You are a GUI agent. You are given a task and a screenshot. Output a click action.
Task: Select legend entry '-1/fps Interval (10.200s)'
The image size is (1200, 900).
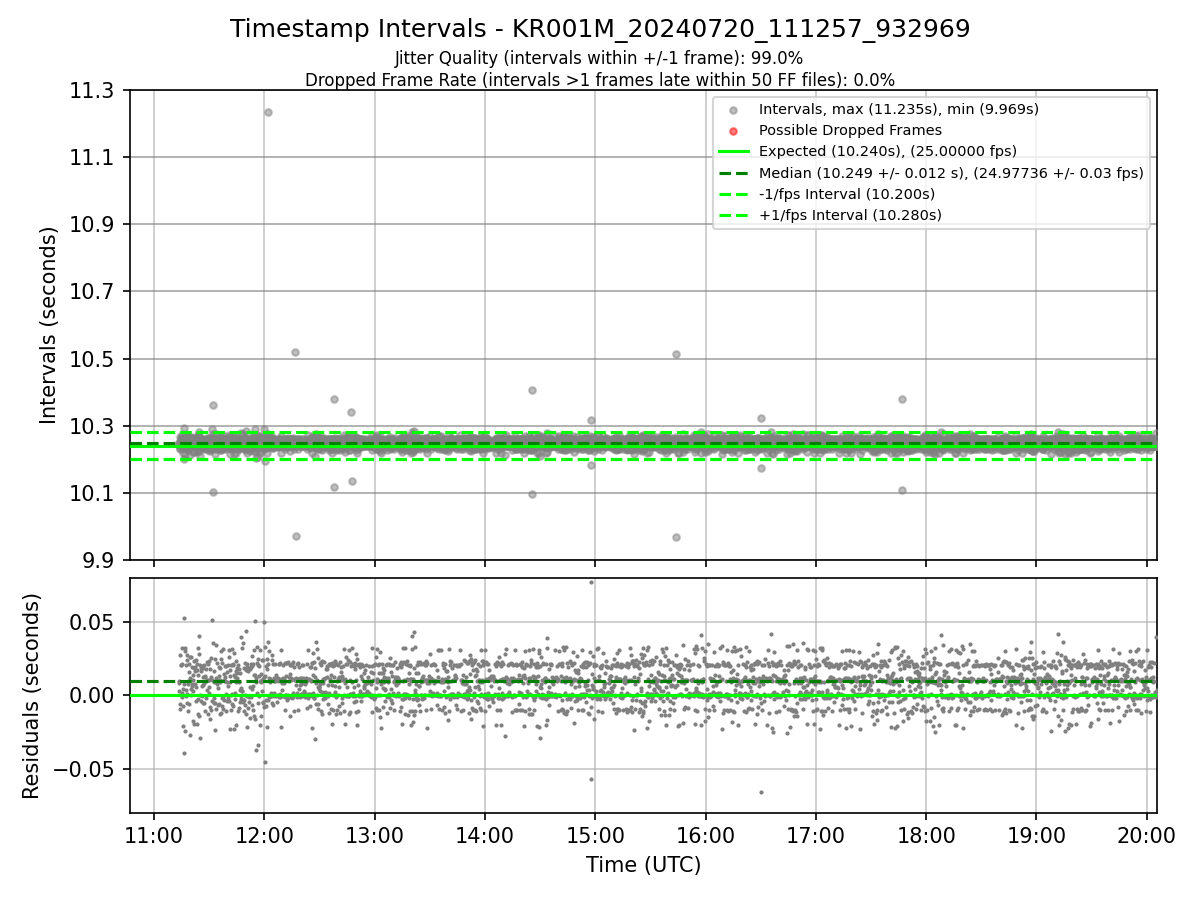click(847, 193)
